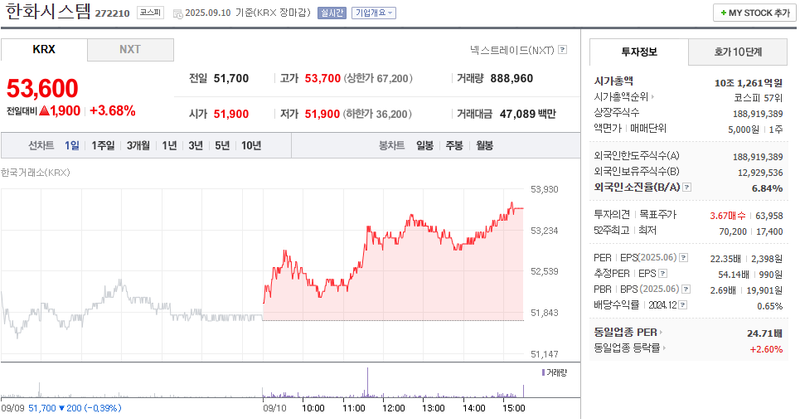The image size is (800, 419).
Task: Click the stock code 272210
Action: (x=112, y=13)
